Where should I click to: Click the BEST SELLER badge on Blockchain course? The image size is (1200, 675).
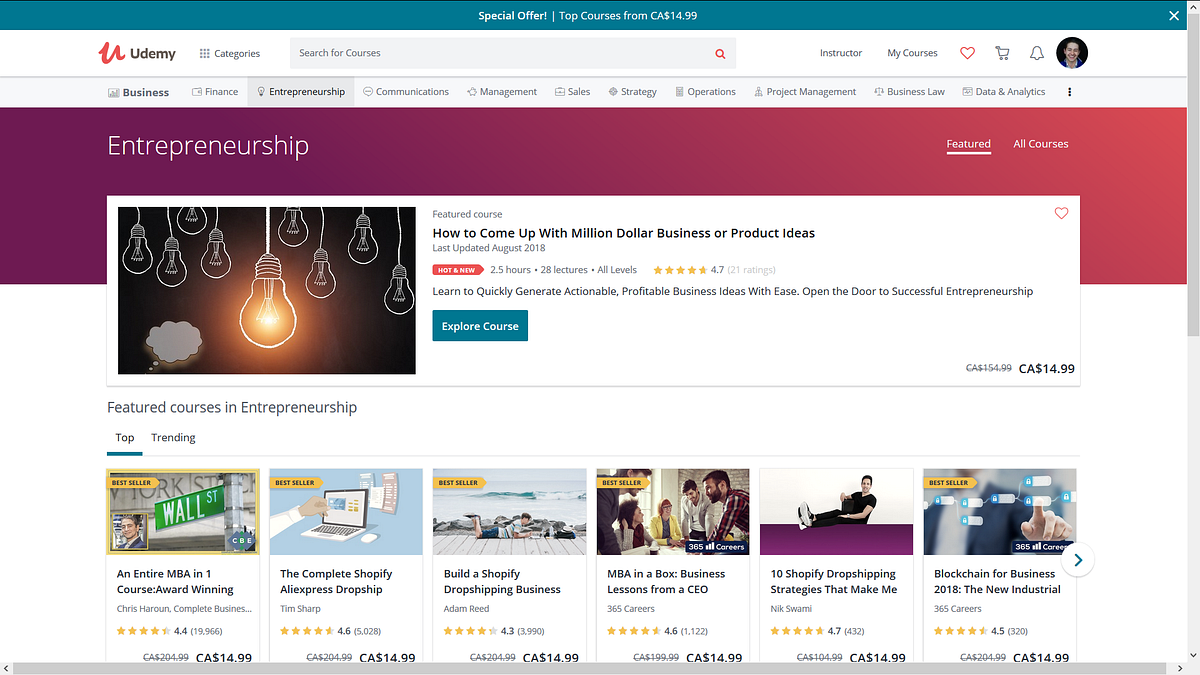pos(948,483)
